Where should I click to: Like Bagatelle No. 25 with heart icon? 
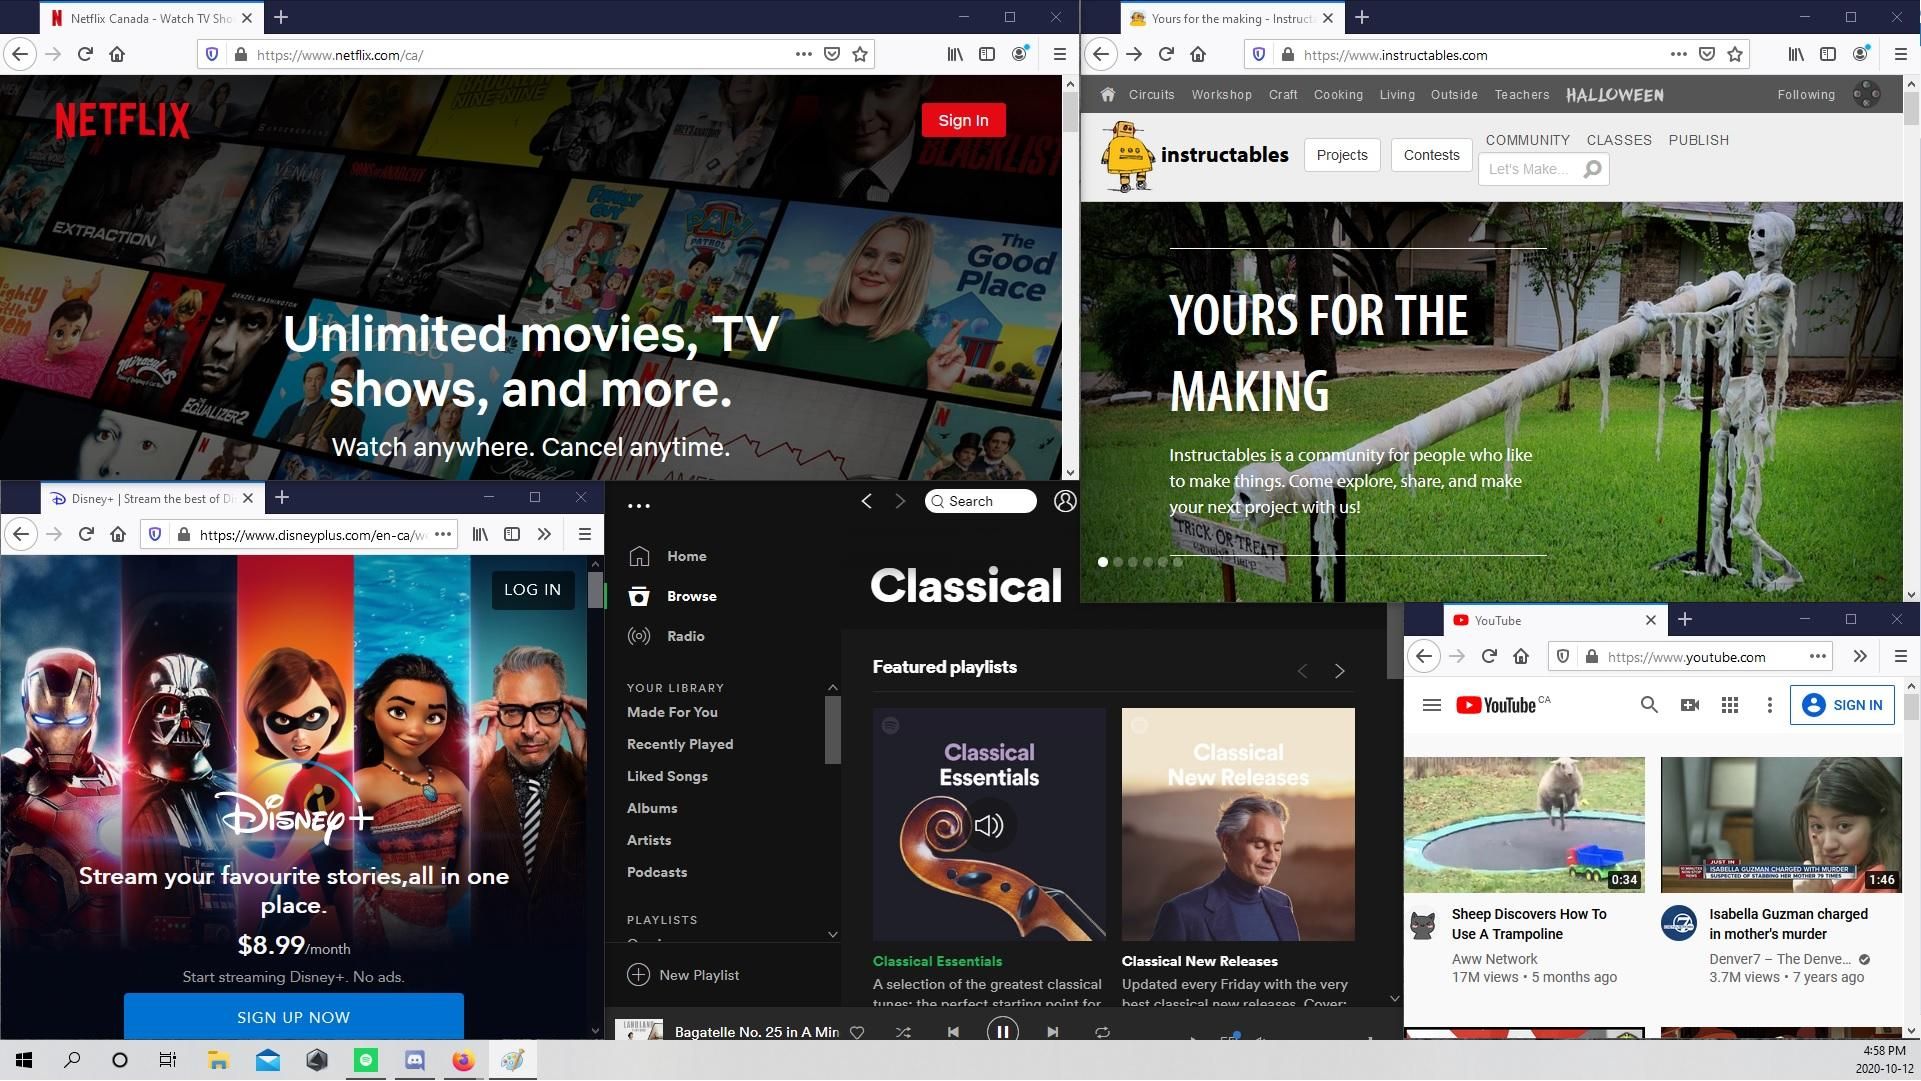pos(857,1032)
